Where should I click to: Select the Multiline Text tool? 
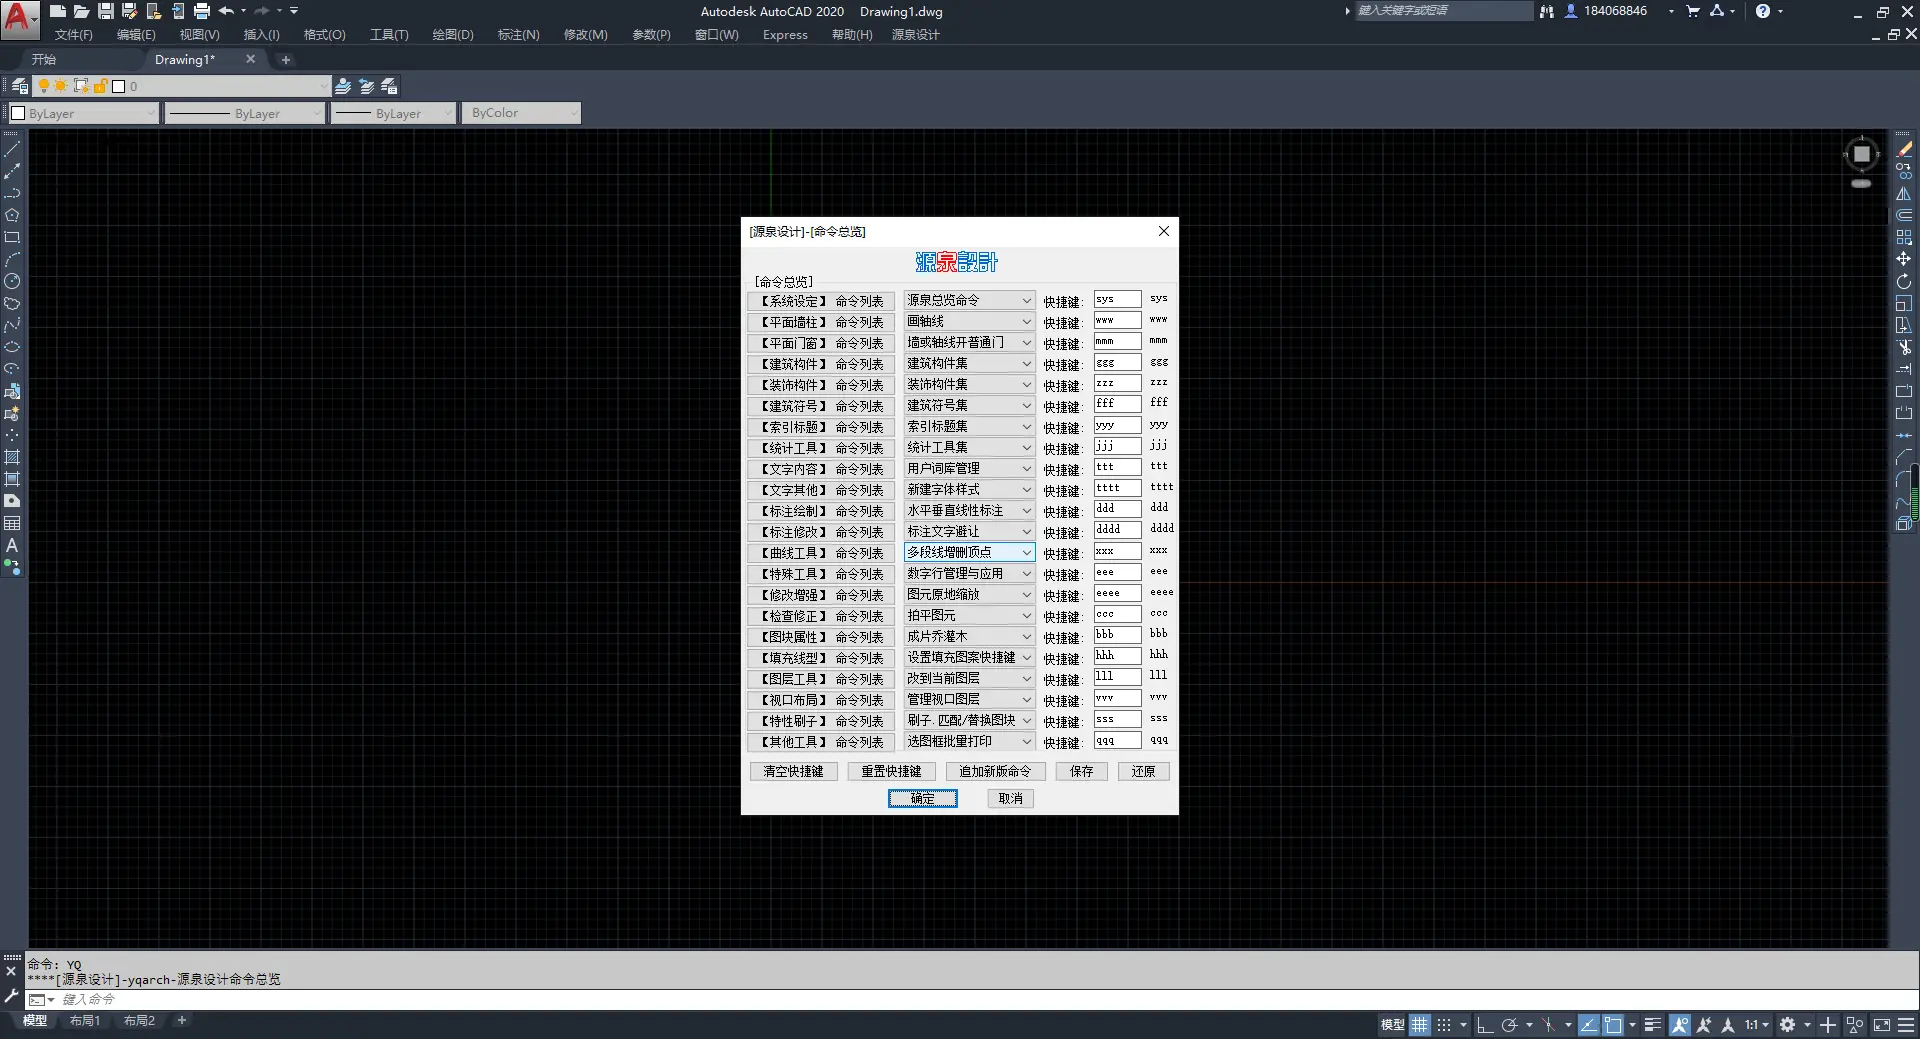12,545
